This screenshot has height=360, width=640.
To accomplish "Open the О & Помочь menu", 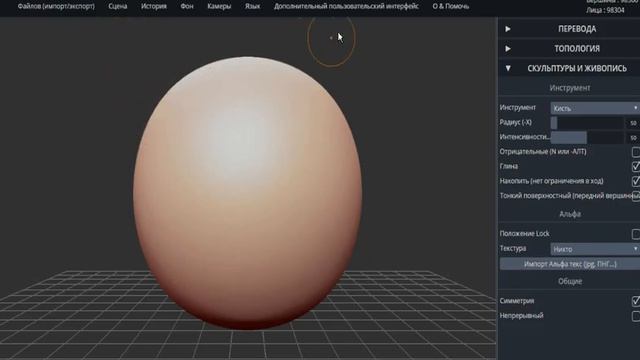I will [x=451, y=7].
